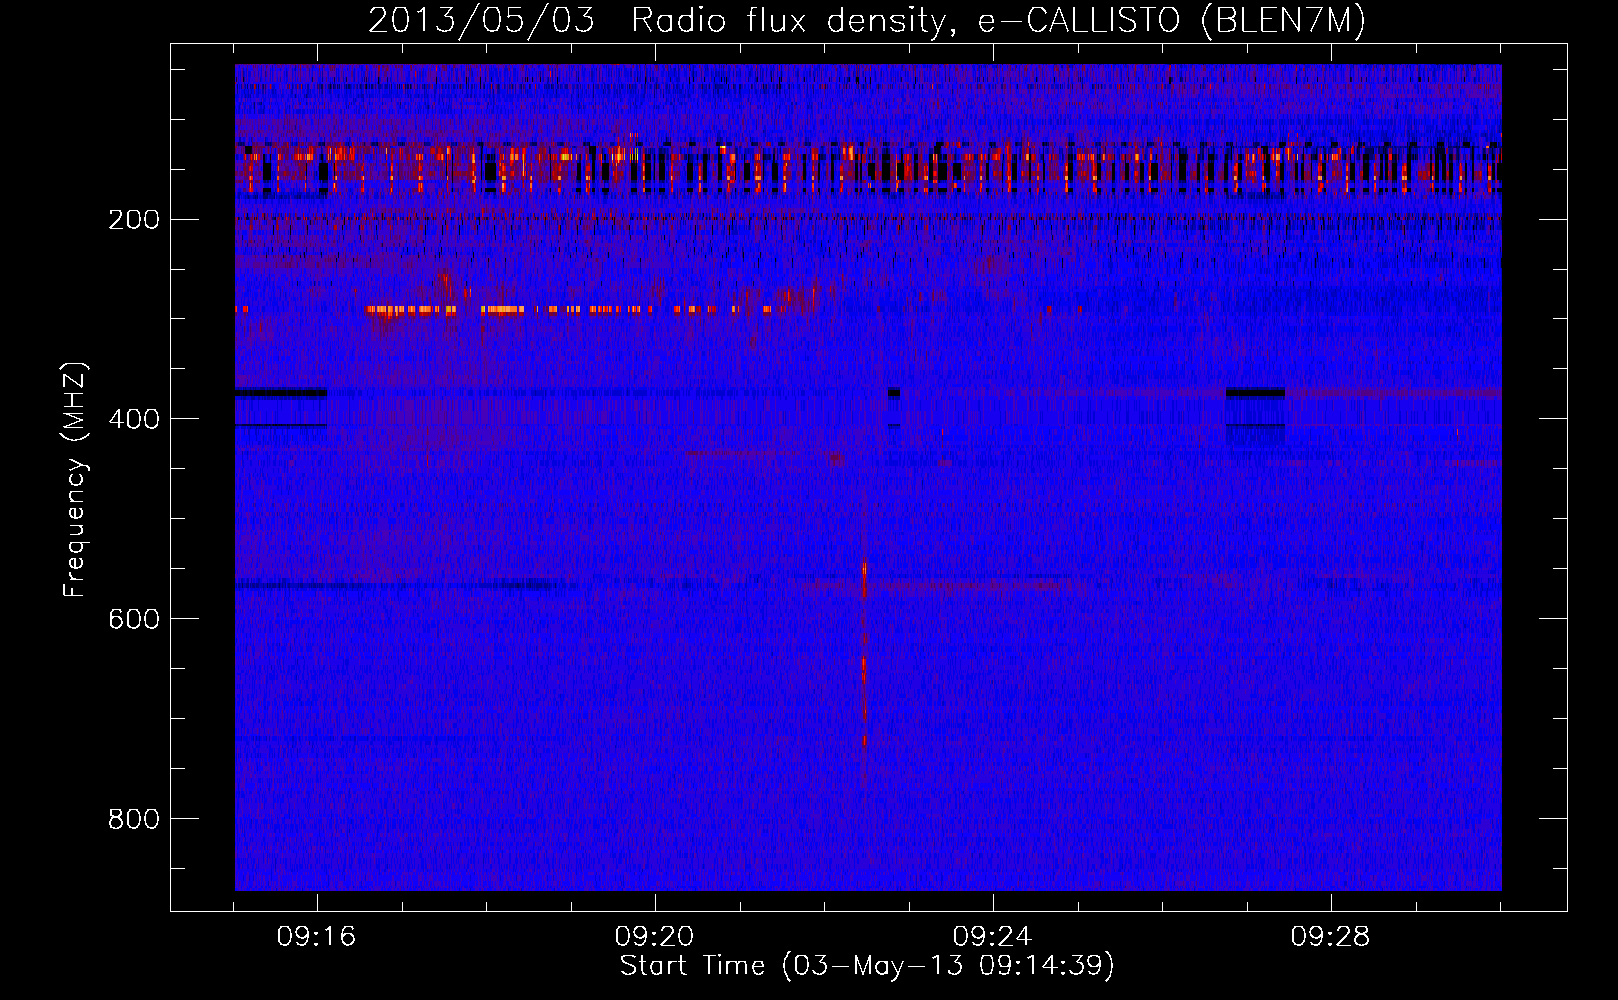Screen dimensions: 1618x1000
Task: Click the orange horizontal emission band near 300 MHz
Action: (570, 309)
